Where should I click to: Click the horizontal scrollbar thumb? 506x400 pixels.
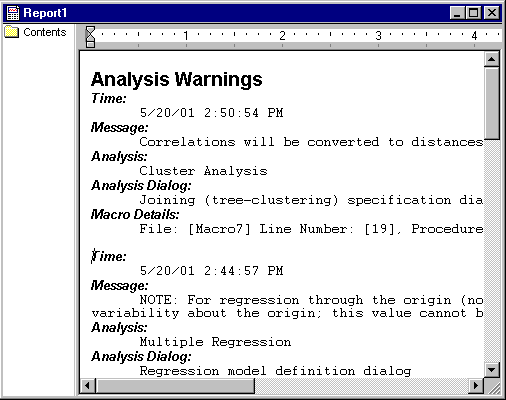pos(175,386)
